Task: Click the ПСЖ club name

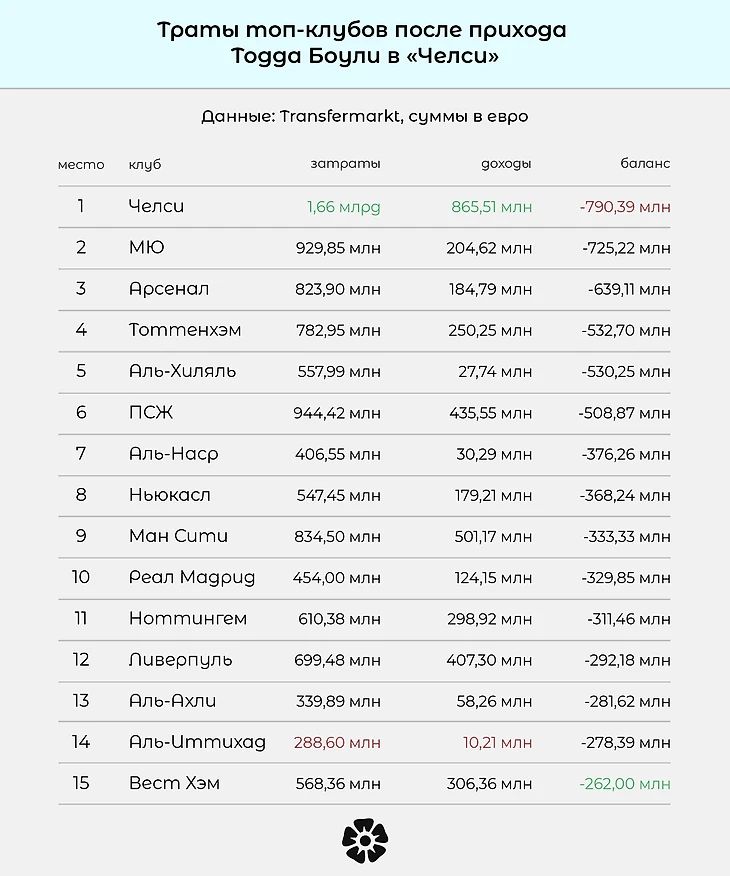Action: [x=151, y=412]
